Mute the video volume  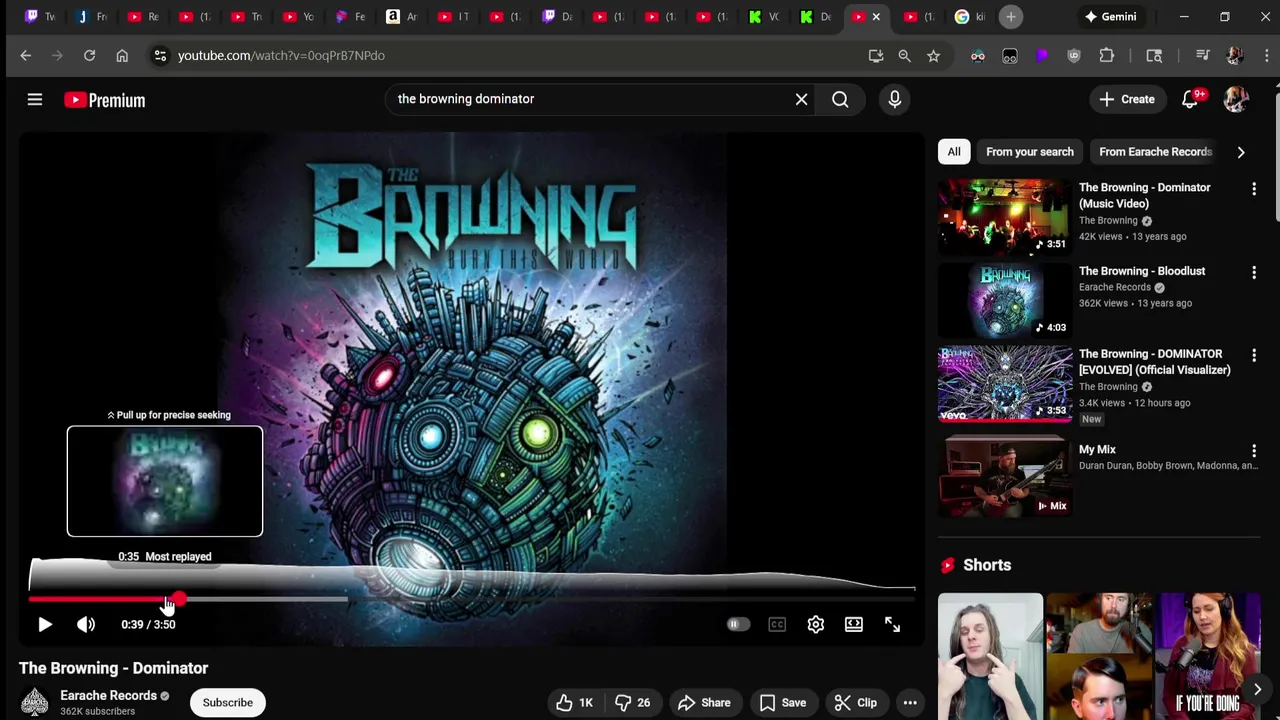click(86, 624)
